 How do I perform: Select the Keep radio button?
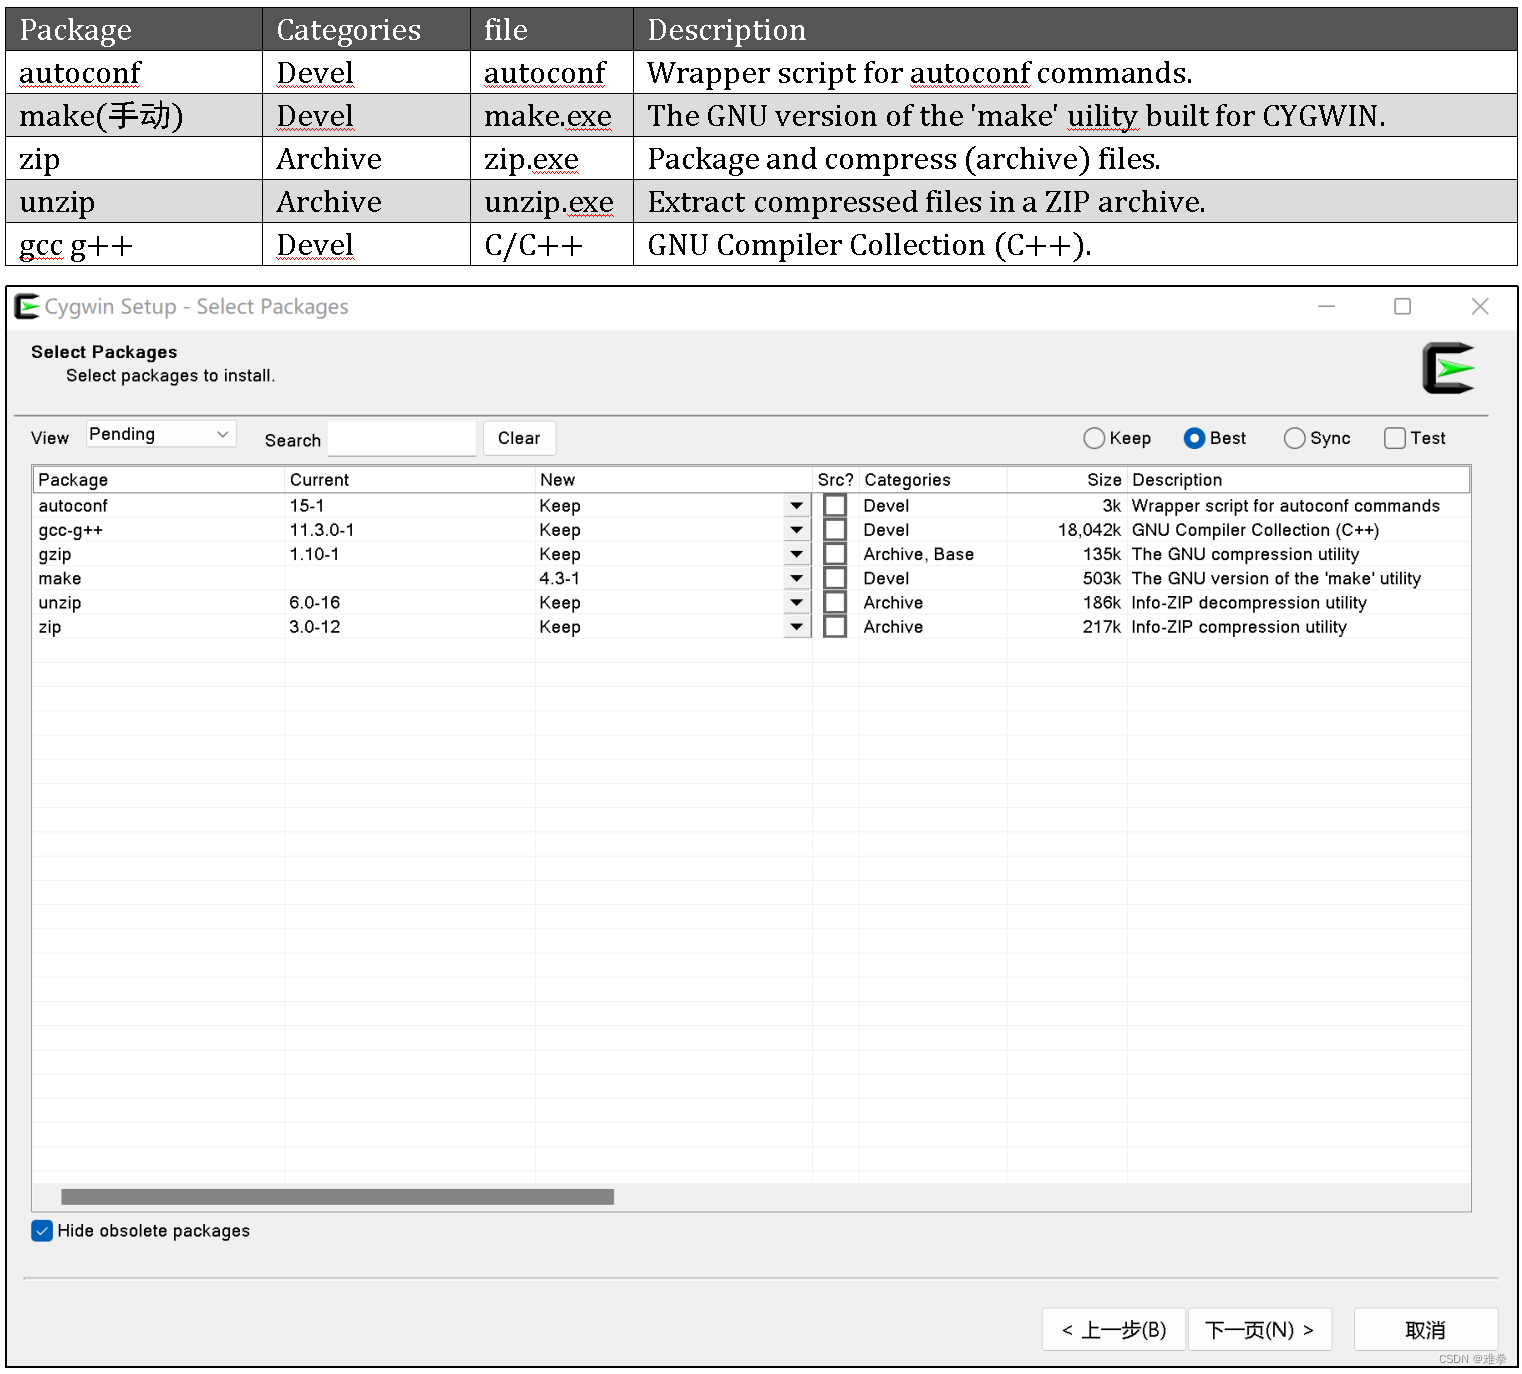pos(1094,438)
